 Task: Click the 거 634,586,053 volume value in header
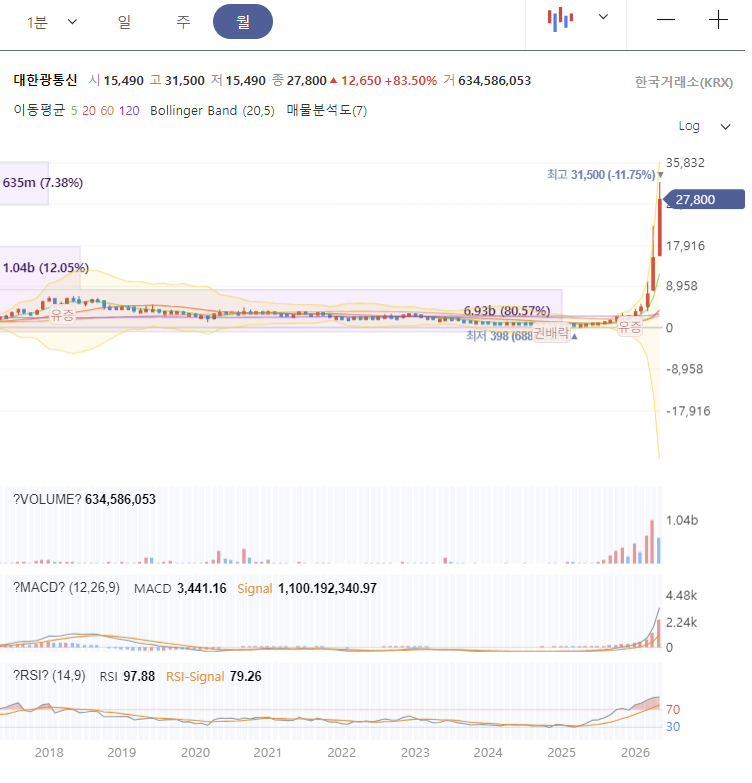click(x=487, y=80)
